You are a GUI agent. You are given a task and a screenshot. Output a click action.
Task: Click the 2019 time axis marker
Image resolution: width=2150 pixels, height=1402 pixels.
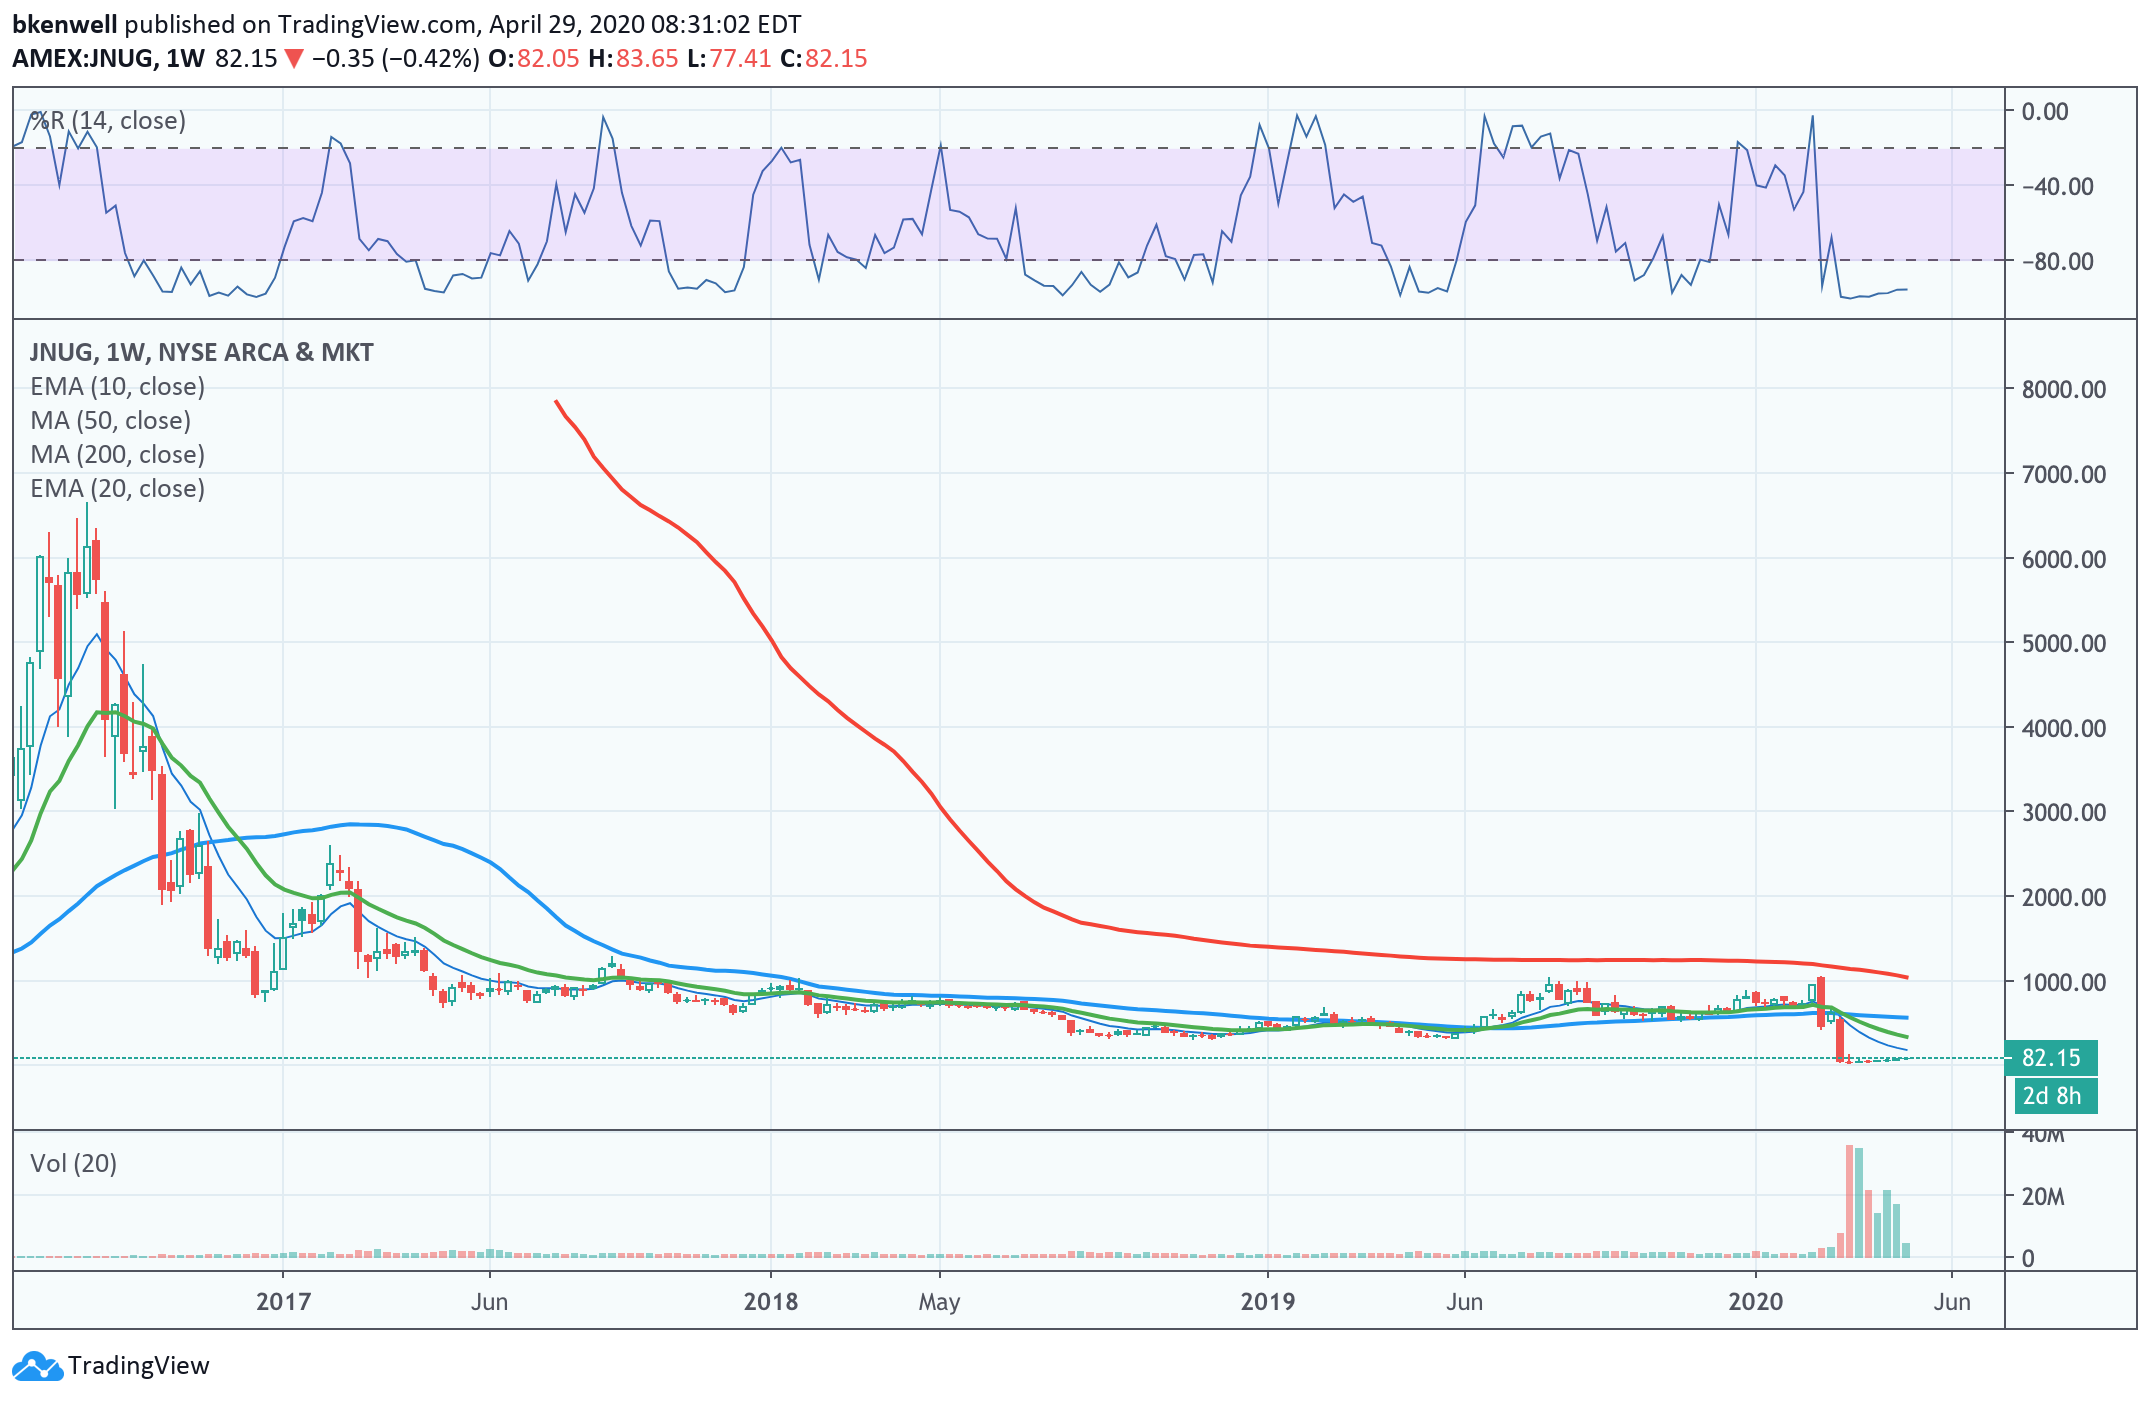(1267, 1302)
